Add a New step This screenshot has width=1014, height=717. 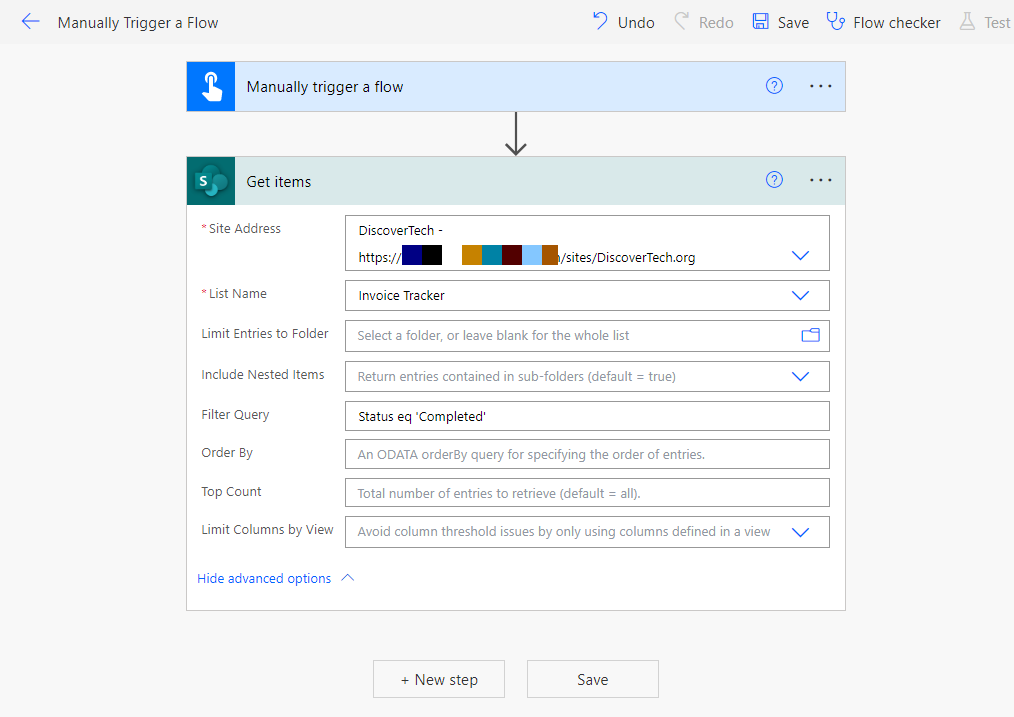(x=439, y=679)
